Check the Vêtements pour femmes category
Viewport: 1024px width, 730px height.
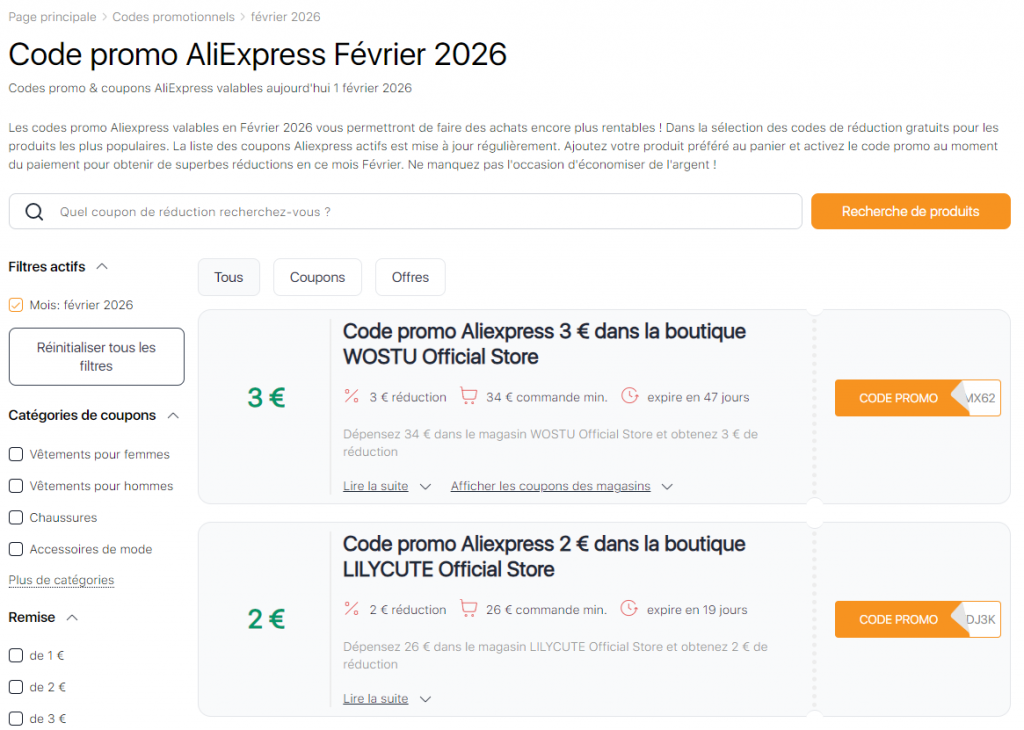pyautogui.click(x=15, y=453)
